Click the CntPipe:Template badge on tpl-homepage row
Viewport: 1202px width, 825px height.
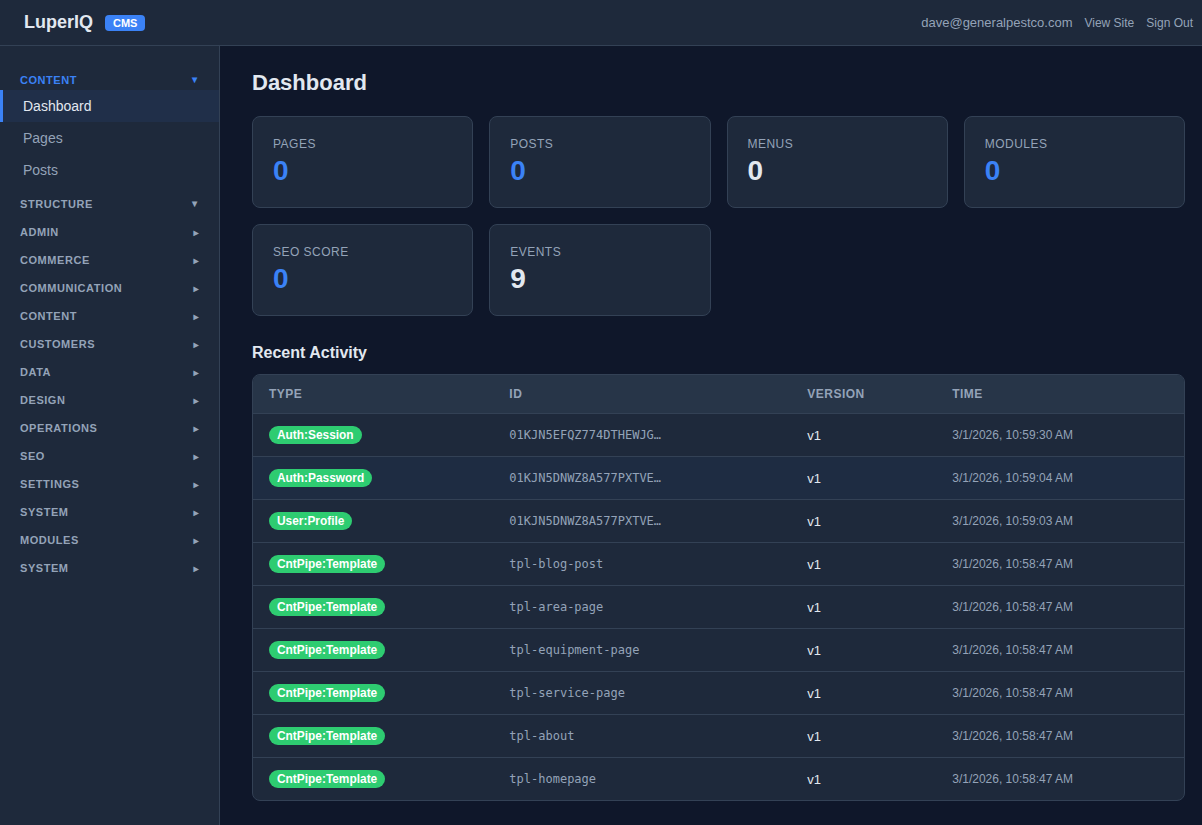(327, 778)
